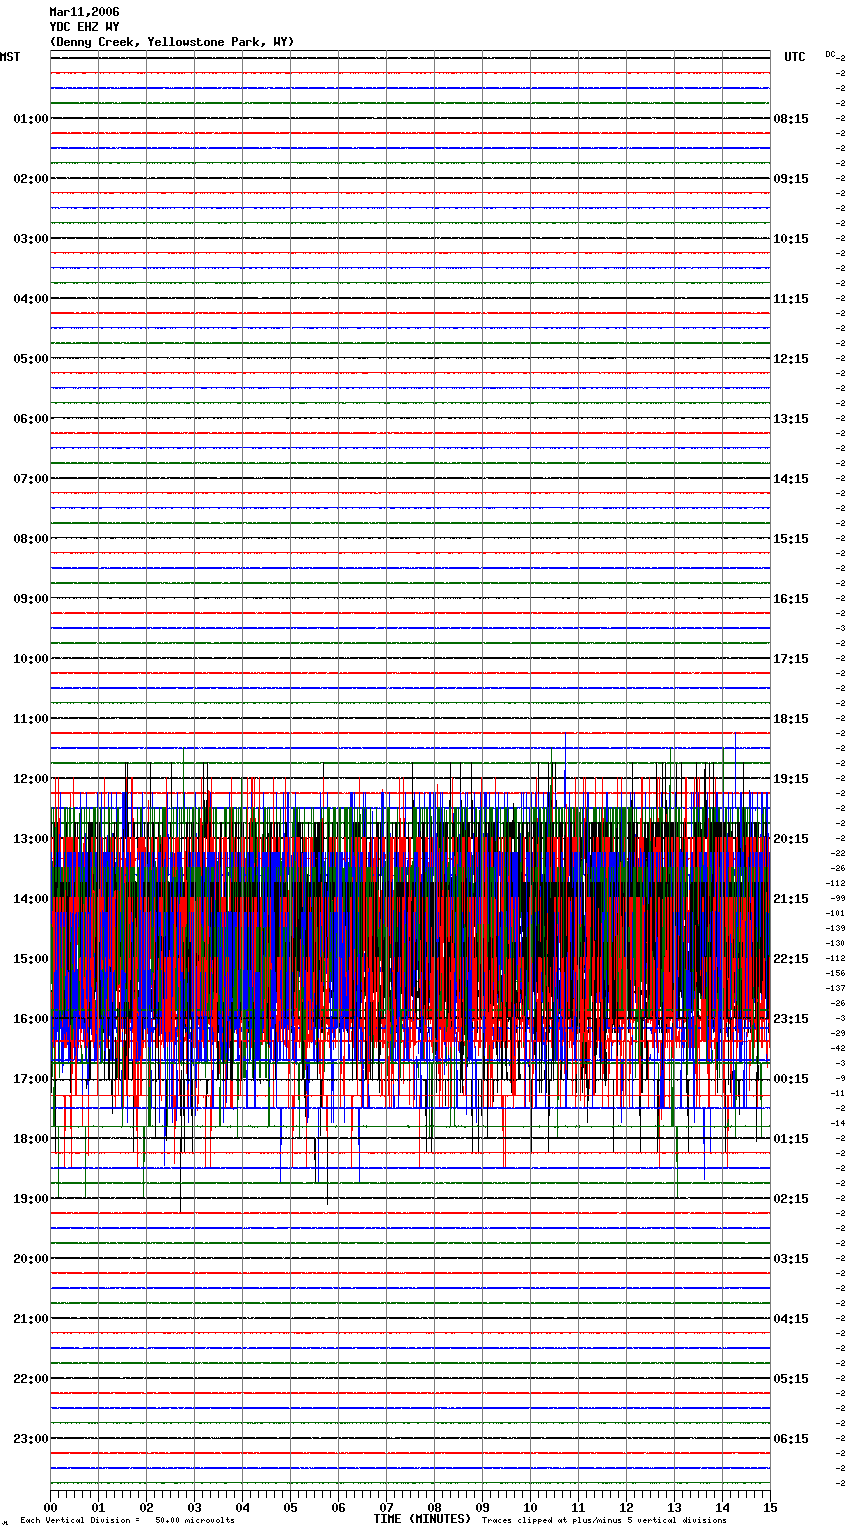850x1534 pixels.
Task: Click the Traces clipped at plus/minus 5 note
Action: point(604,1521)
